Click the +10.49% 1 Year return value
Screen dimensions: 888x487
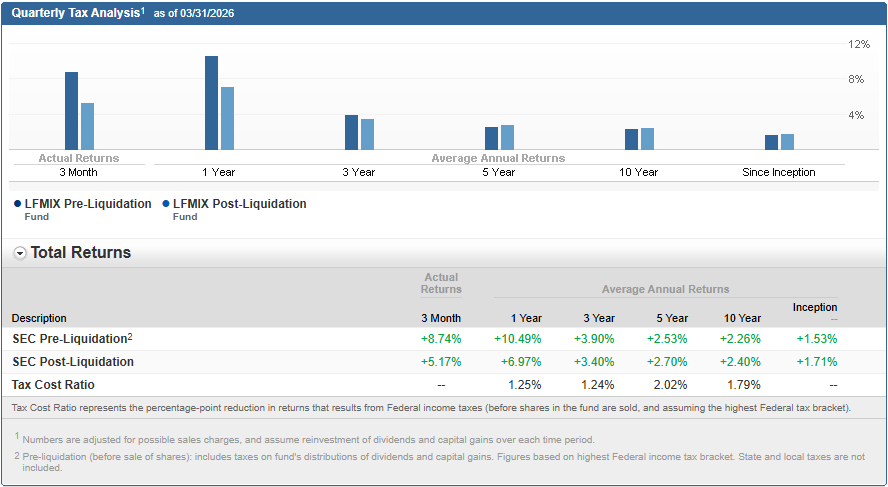[517, 339]
